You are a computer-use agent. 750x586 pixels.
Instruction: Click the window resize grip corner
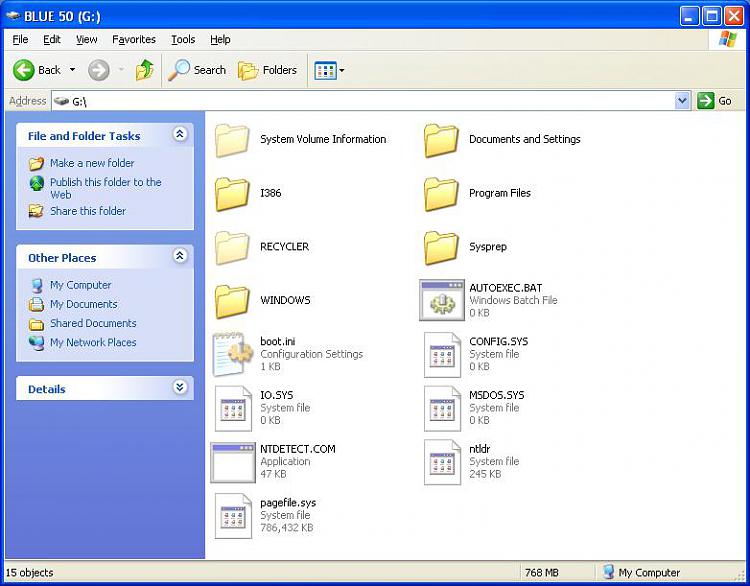741,576
